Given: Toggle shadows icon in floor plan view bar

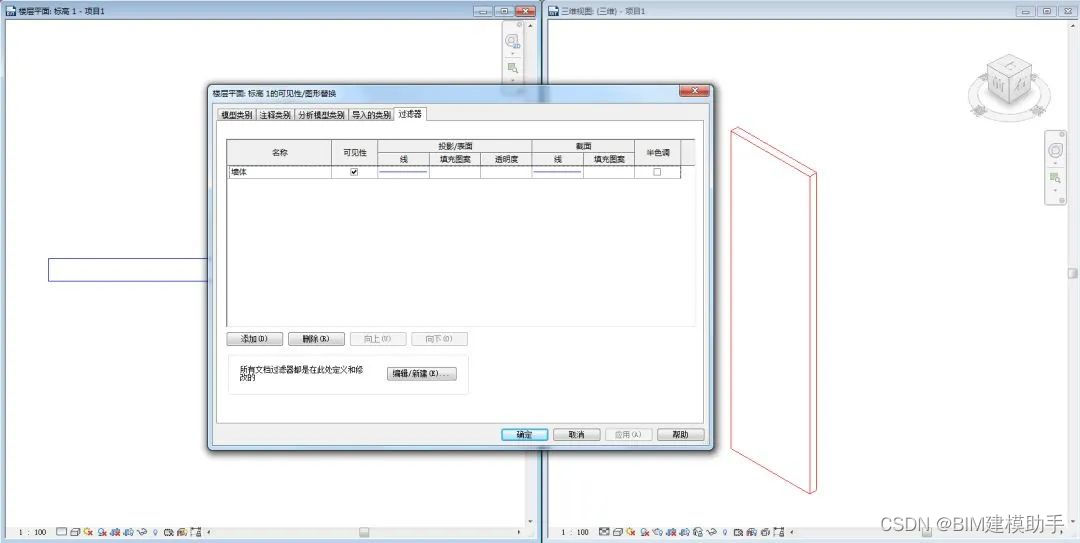Looking at the screenshot, I should click(102, 532).
